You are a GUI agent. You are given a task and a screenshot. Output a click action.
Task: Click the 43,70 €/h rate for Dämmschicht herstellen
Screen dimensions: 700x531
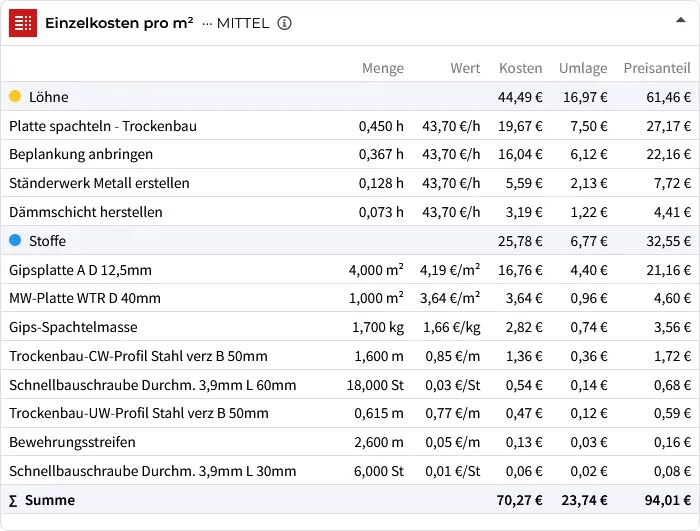pyautogui.click(x=451, y=212)
